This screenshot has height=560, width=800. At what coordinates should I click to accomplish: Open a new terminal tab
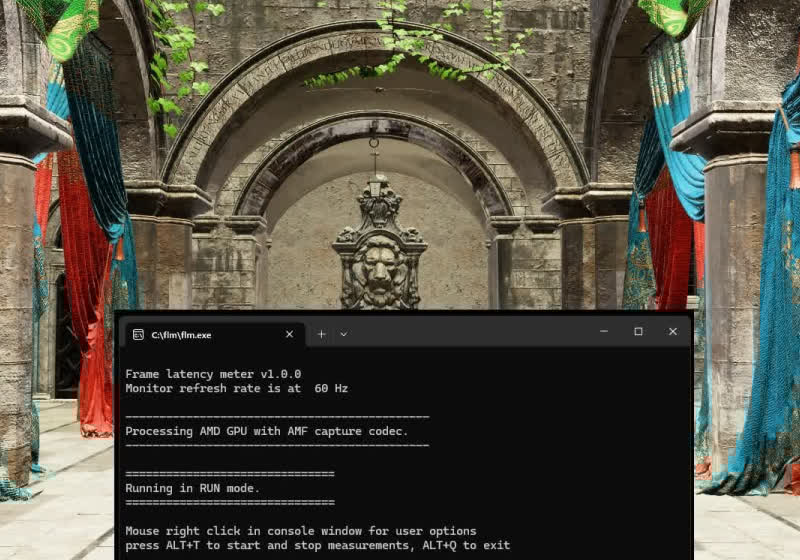321,334
